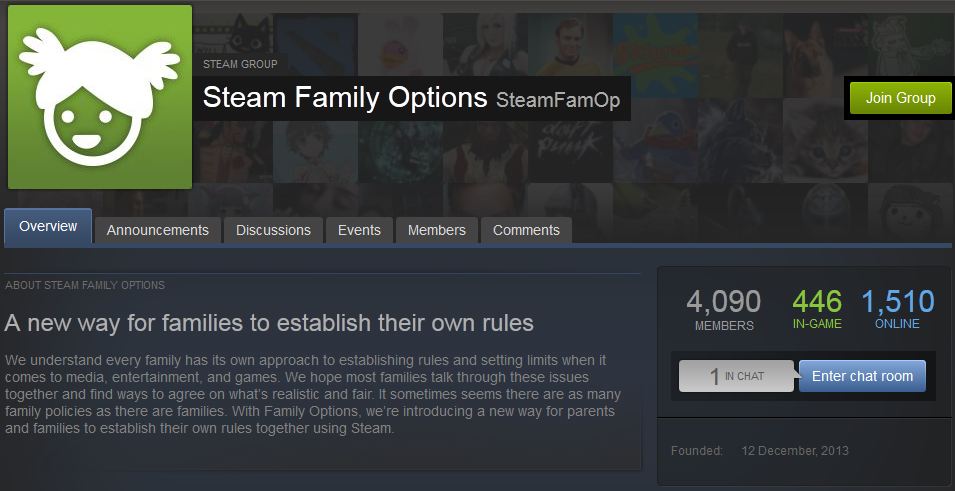Enter the group chat room
This screenshot has height=491, width=955.
point(862,376)
